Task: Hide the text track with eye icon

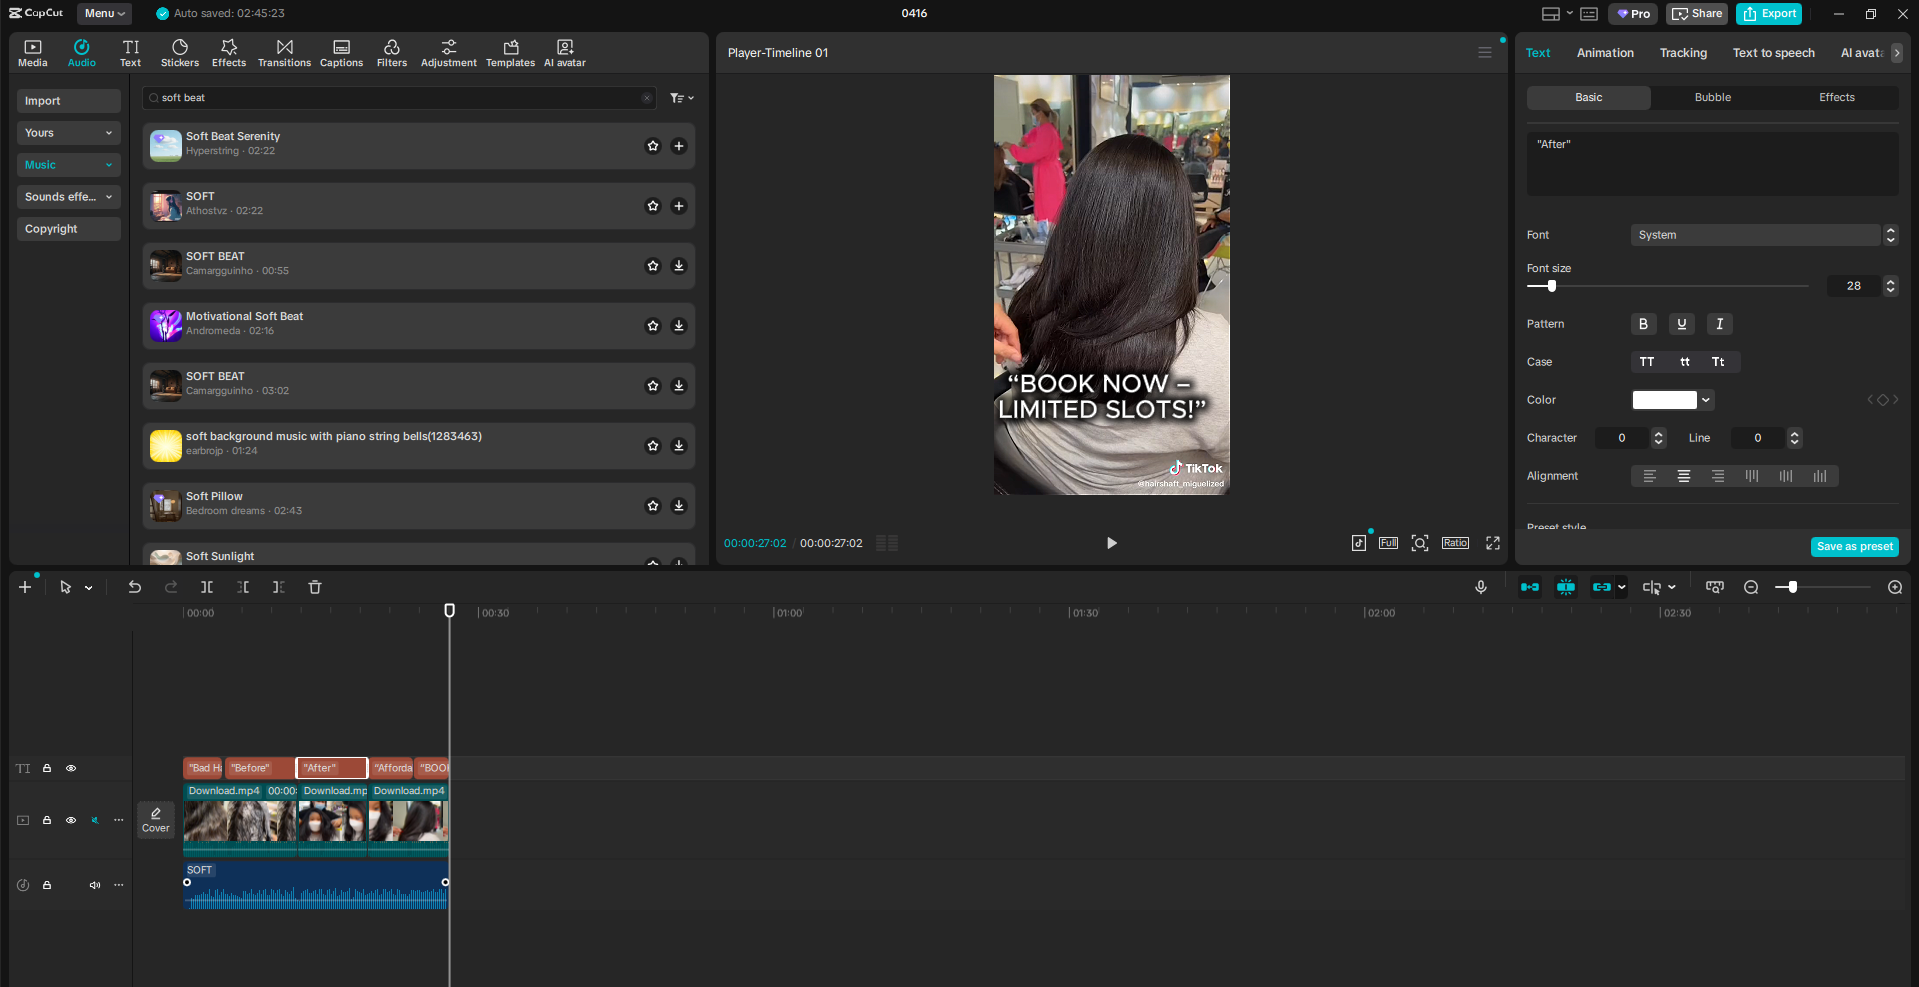Action: (71, 768)
